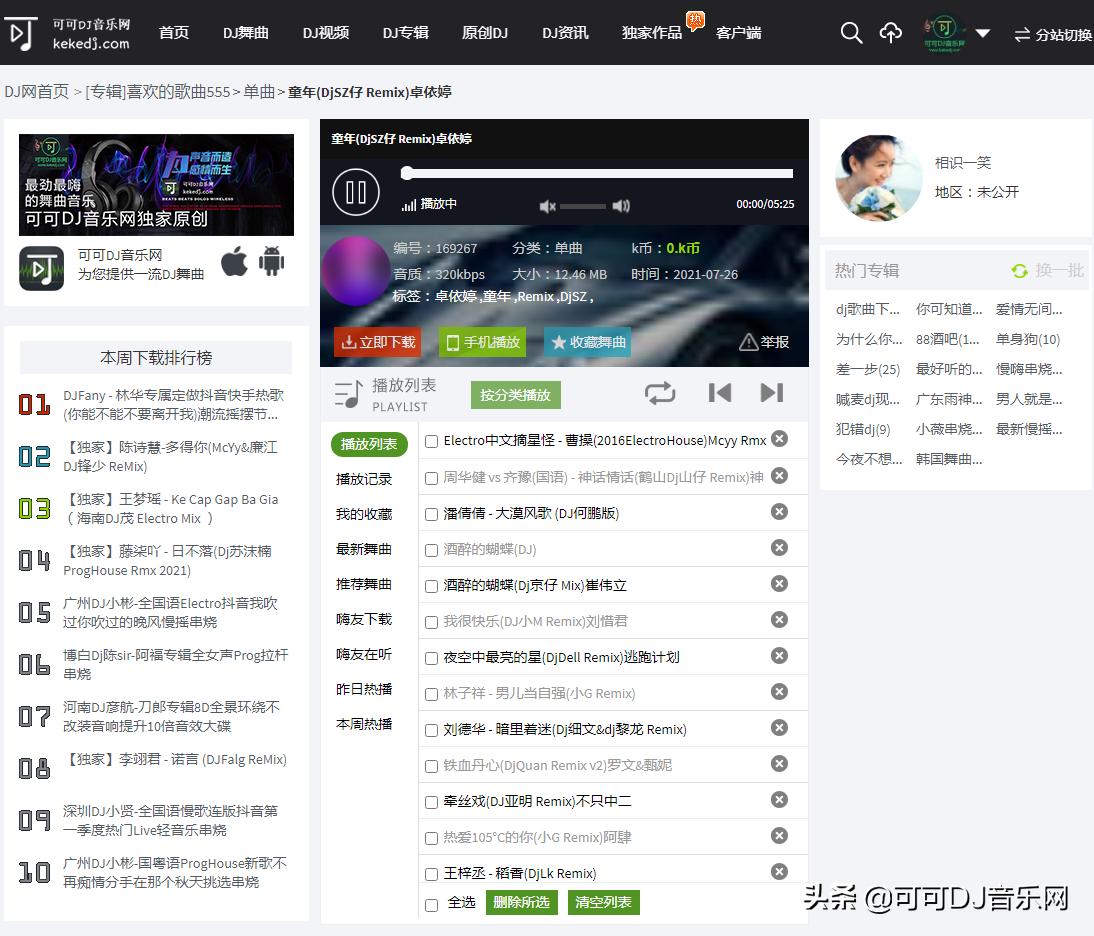Click the DJ网首页 breadcrumb link
The height and width of the screenshot is (936, 1094).
(37, 92)
